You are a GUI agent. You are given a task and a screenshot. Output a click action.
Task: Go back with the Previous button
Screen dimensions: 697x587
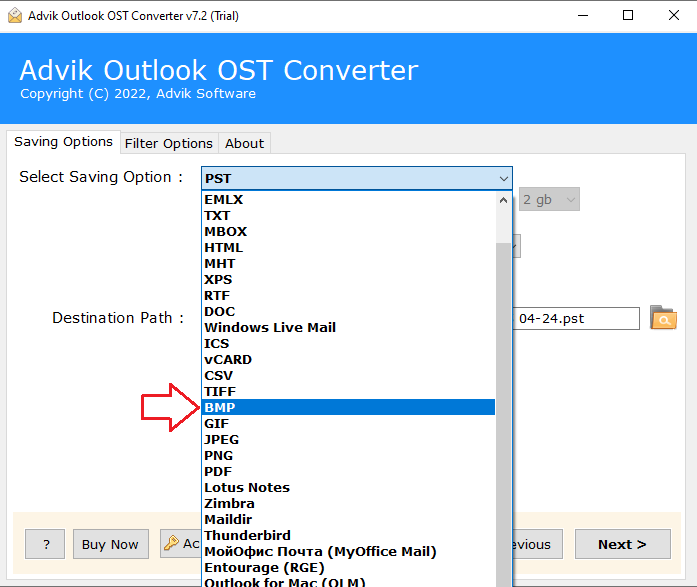coord(538,544)
